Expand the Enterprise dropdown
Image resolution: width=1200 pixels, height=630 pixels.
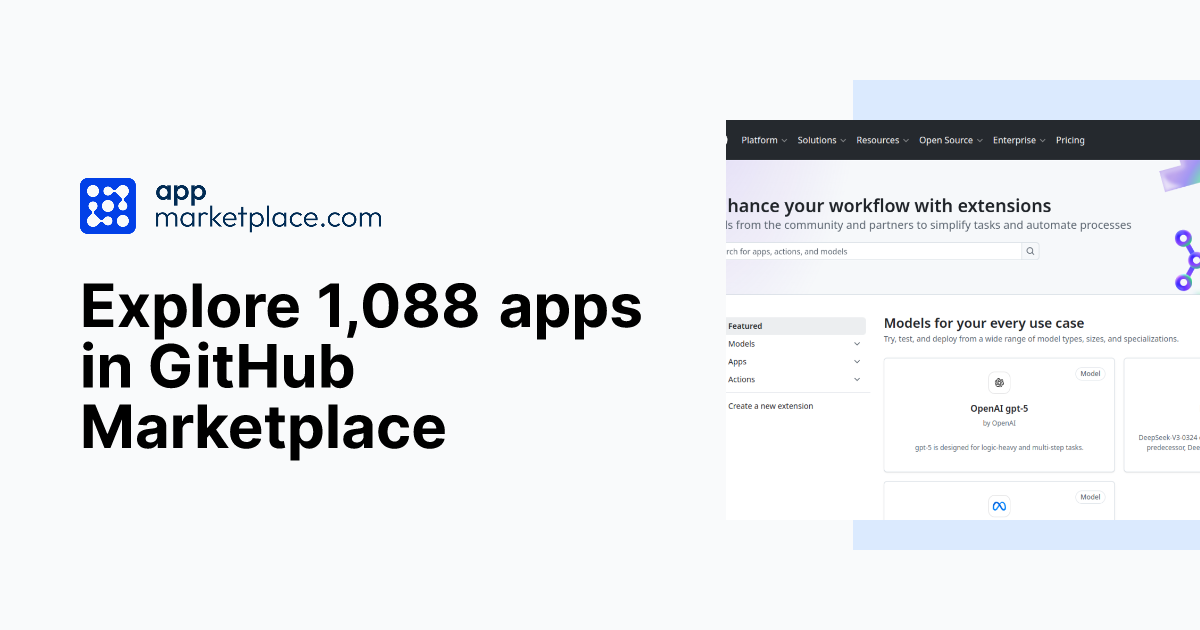click(1017, 140)
